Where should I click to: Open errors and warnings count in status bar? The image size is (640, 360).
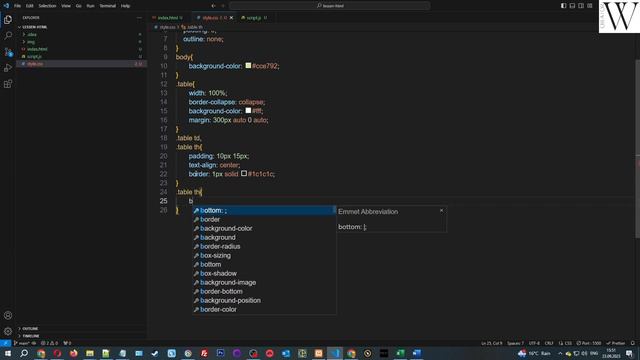pyautogui.click(x=50, y=343)
